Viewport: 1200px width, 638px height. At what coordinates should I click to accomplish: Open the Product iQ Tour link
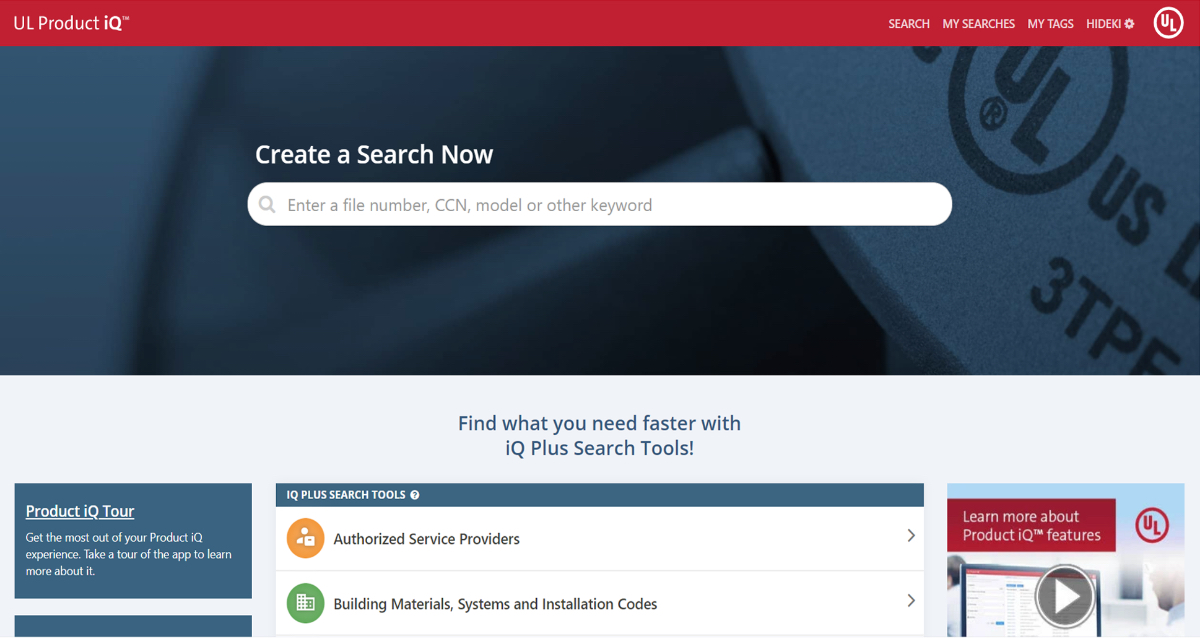click(x=80, y=511)
